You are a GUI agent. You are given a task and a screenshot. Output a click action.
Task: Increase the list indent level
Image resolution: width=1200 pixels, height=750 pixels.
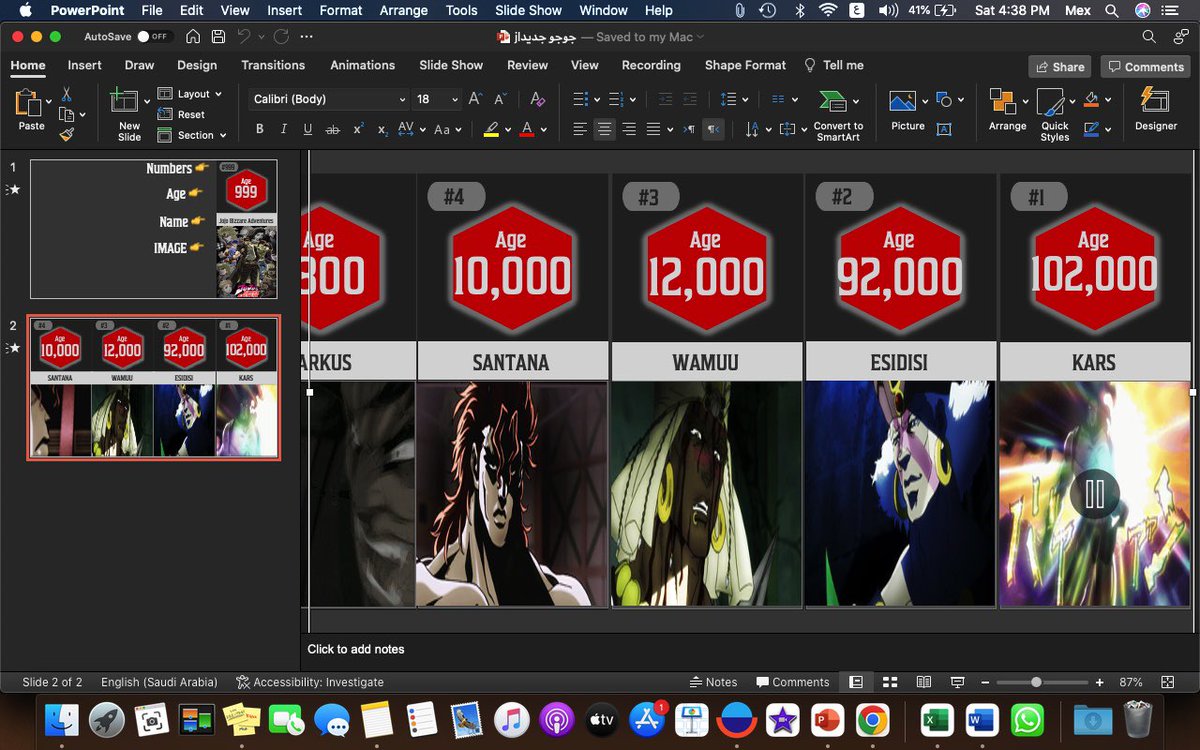(692, 99)
